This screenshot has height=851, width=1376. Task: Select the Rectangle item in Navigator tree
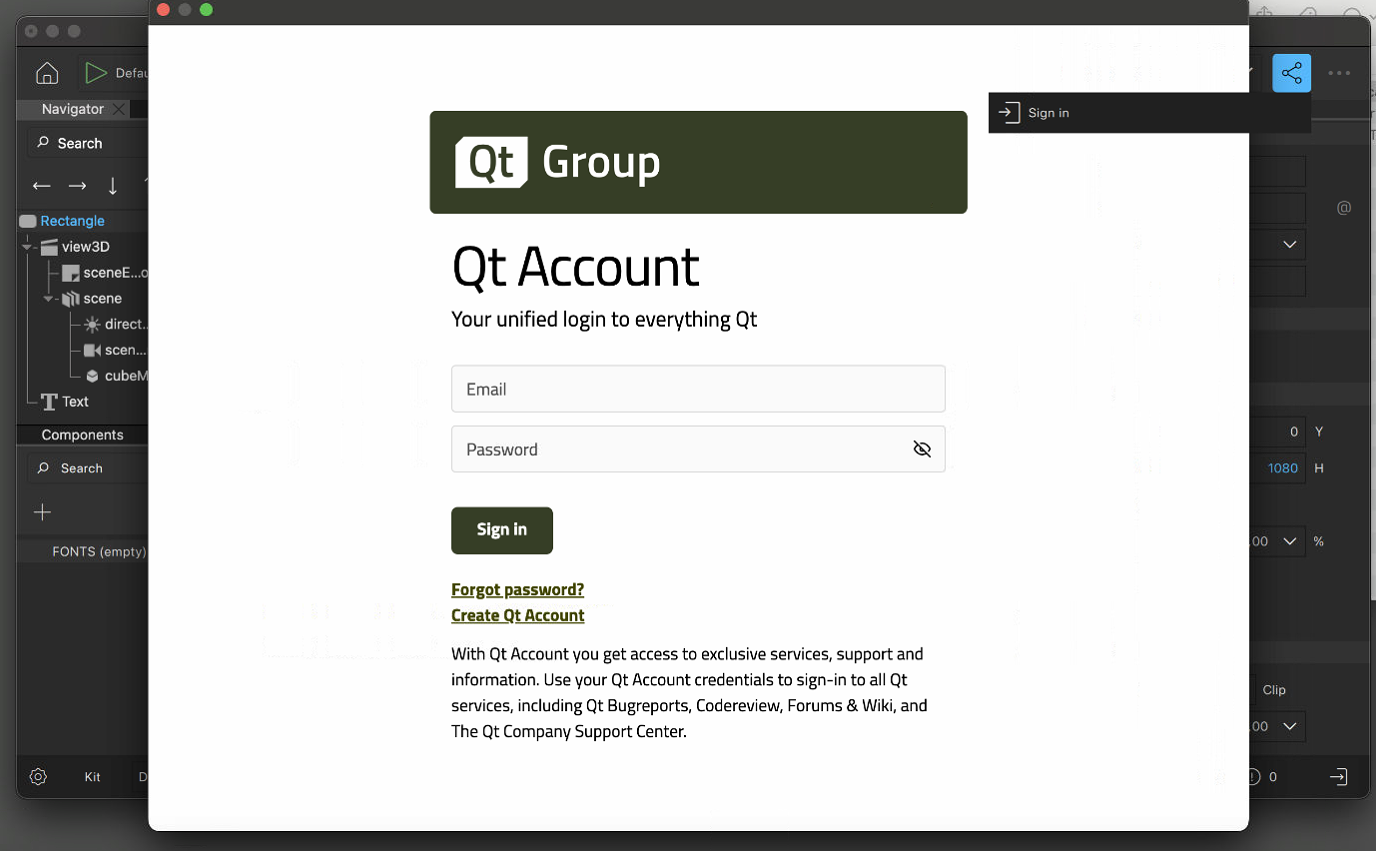[72, 221]
